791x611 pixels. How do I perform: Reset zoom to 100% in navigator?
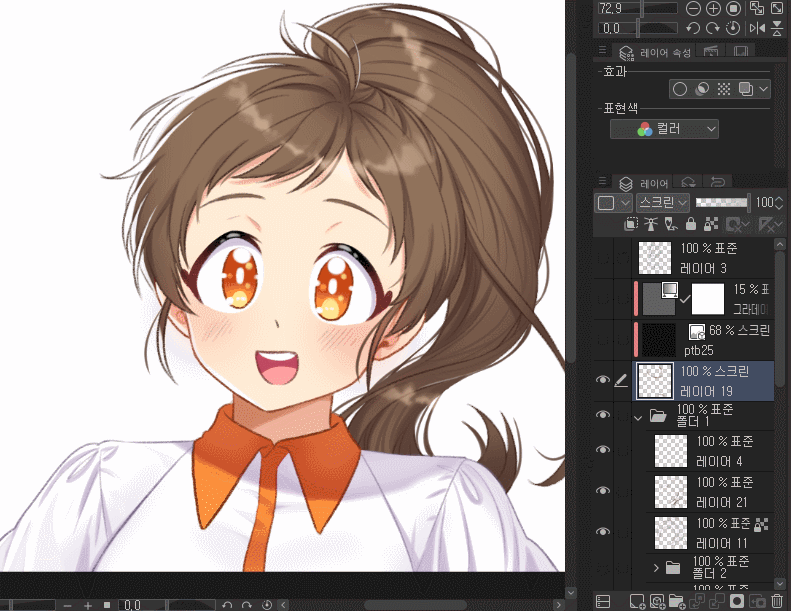pyautogui.click(x=733, y=9)
